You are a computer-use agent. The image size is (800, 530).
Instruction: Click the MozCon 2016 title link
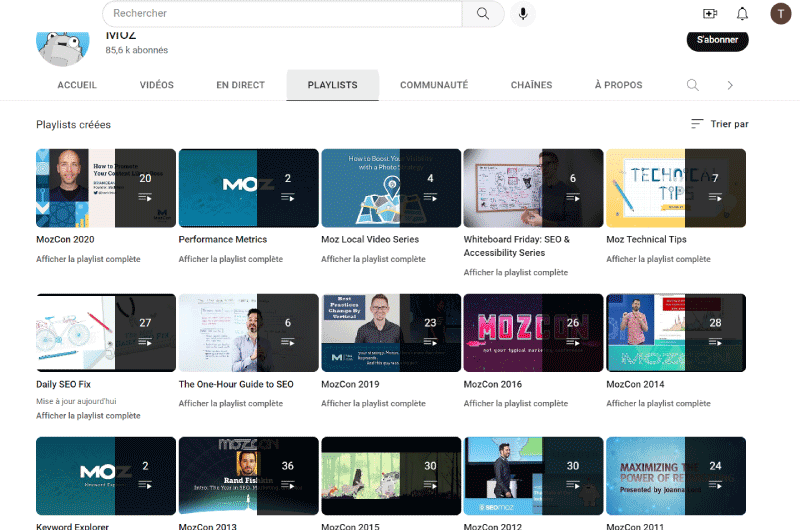pyautogui.click(x=493, y=384)
